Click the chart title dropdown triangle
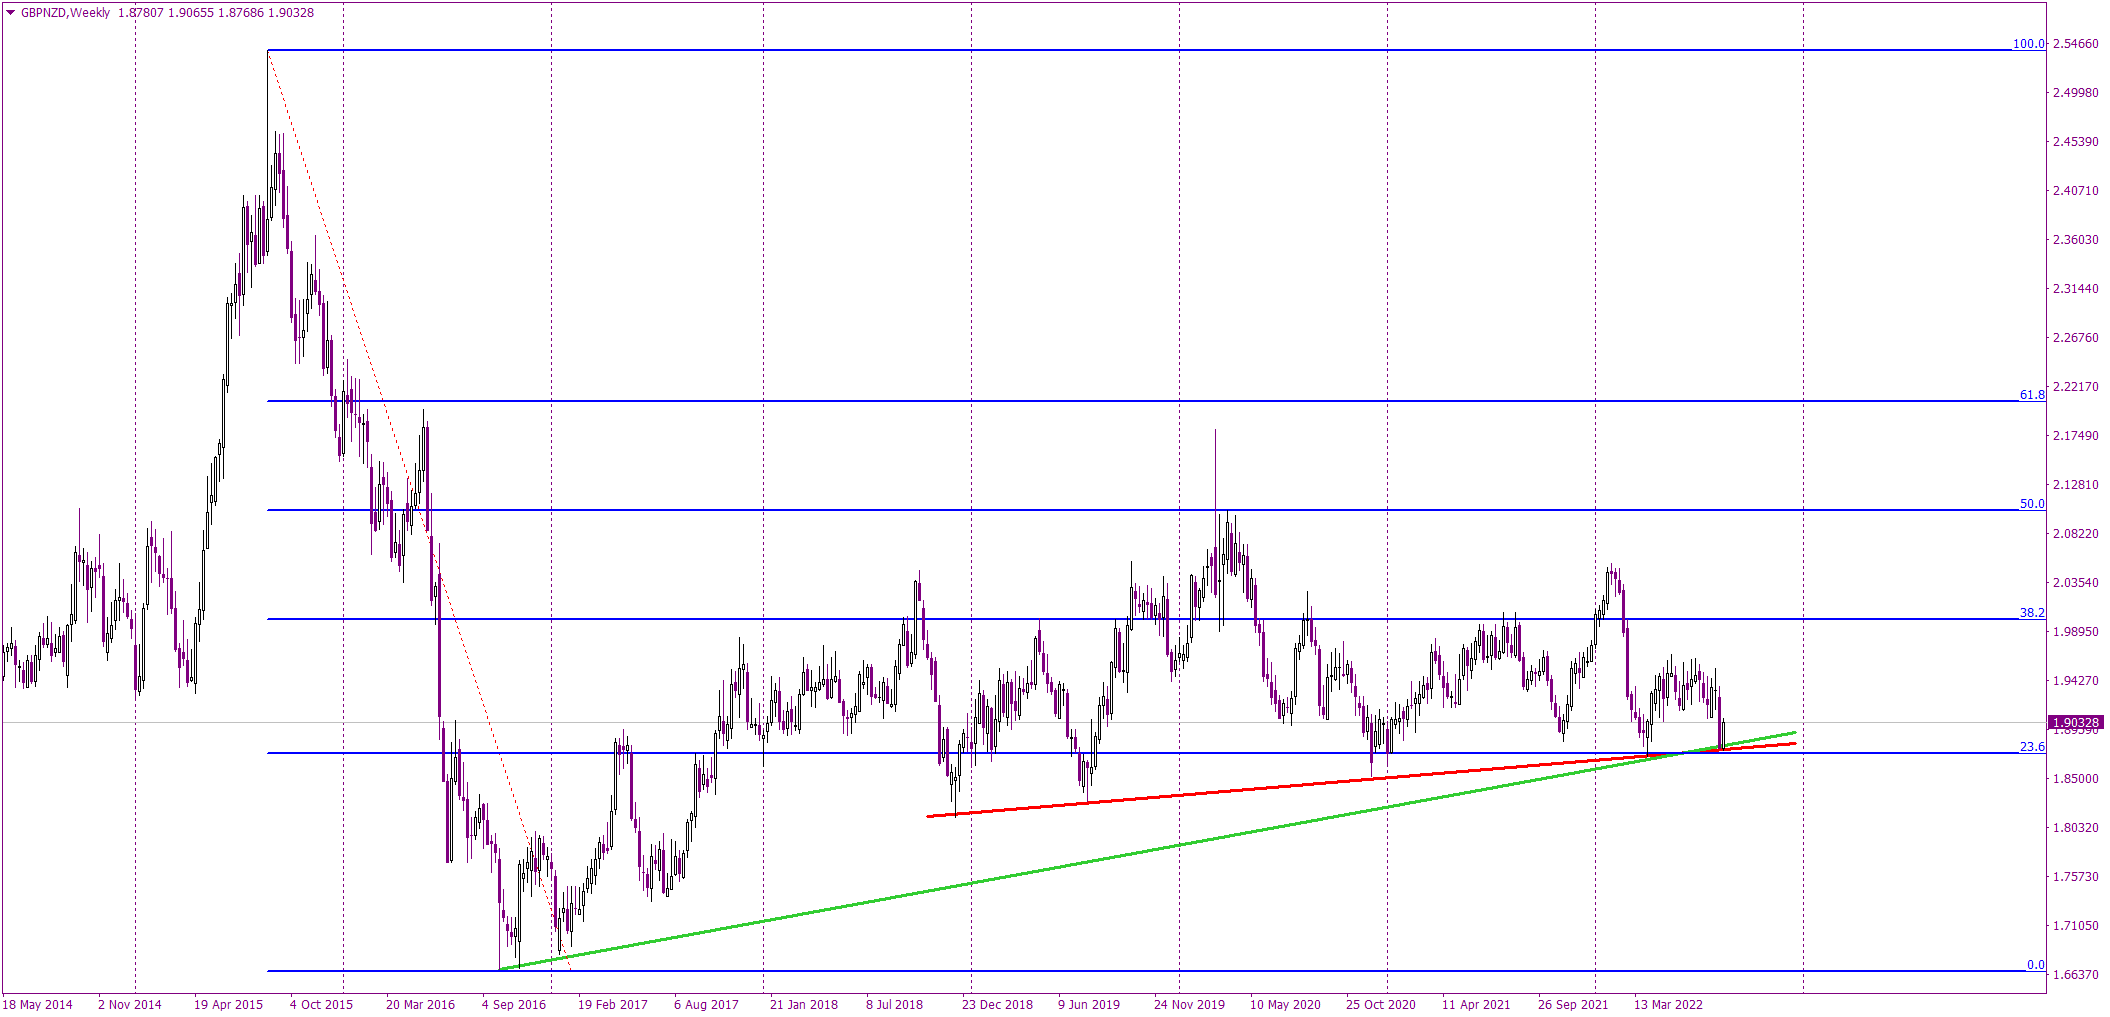 click(11, 13)
